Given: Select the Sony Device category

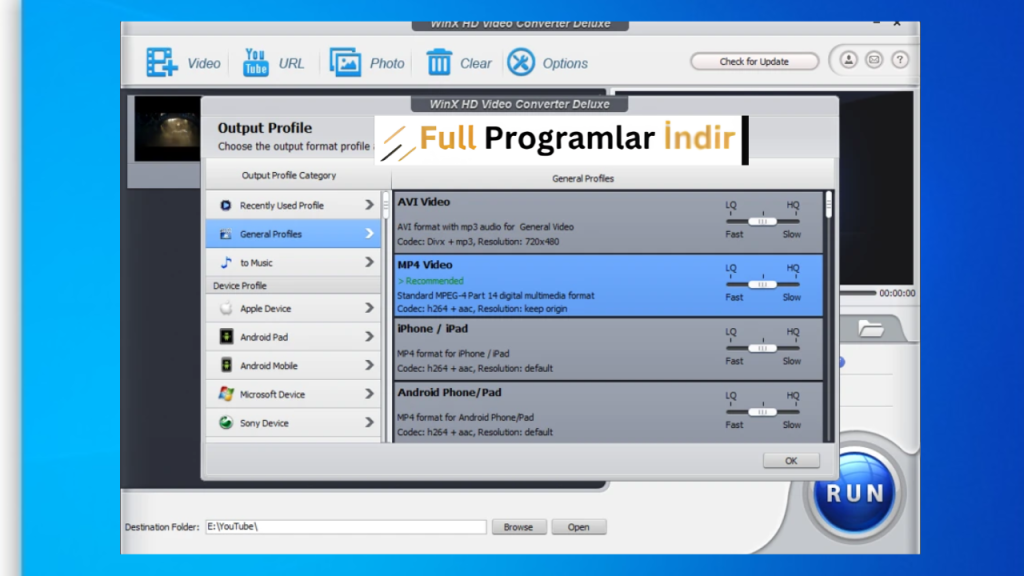Looking at the screenshot, I should [x=293, y=423].
